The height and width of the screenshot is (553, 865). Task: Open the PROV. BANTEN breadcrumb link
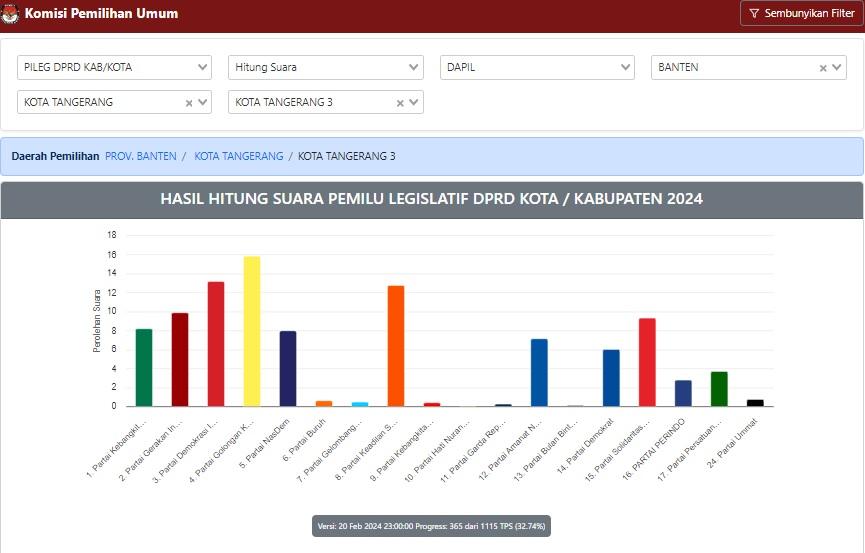coord(141,156)
